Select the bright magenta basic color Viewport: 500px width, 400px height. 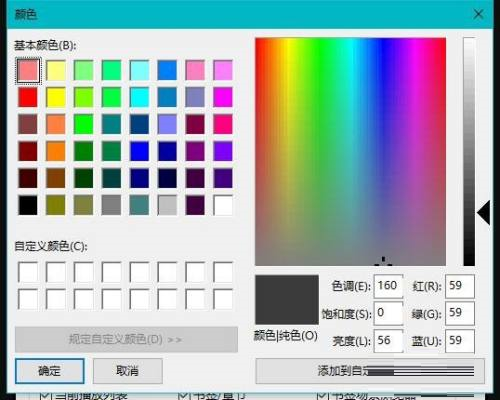pyautogui.click(x=223, y=97)
